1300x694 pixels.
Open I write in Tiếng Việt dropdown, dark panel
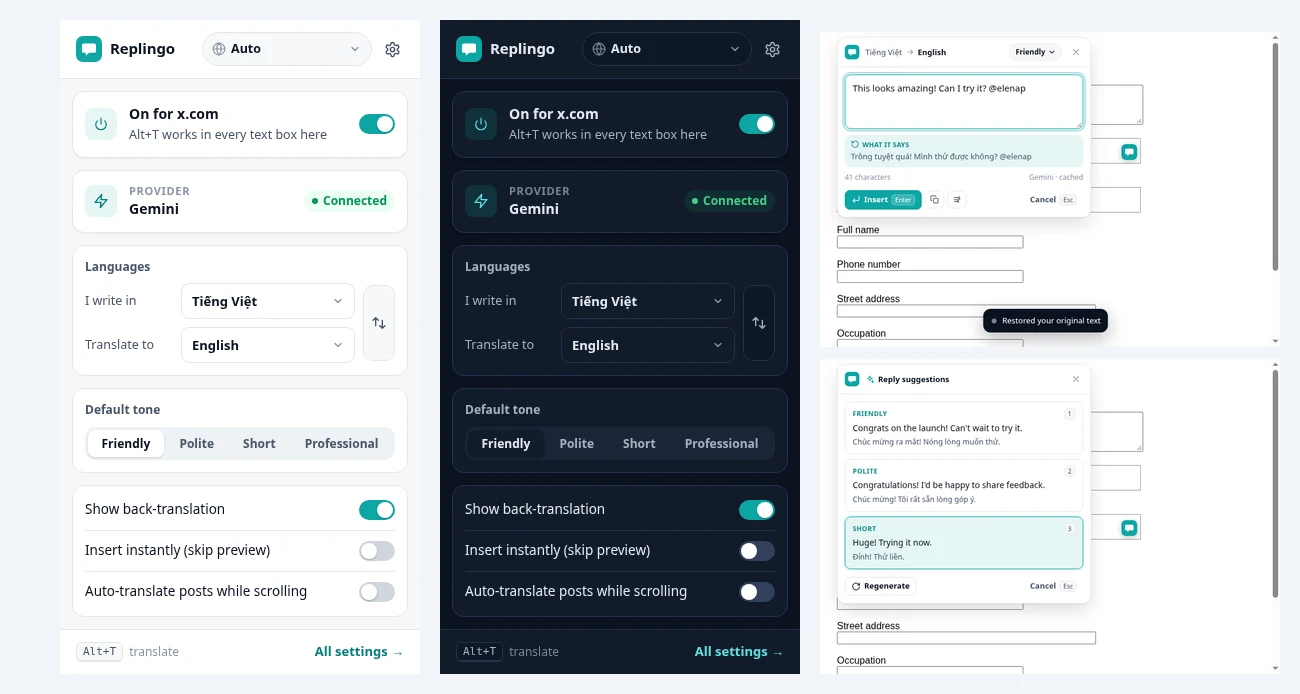648,301
